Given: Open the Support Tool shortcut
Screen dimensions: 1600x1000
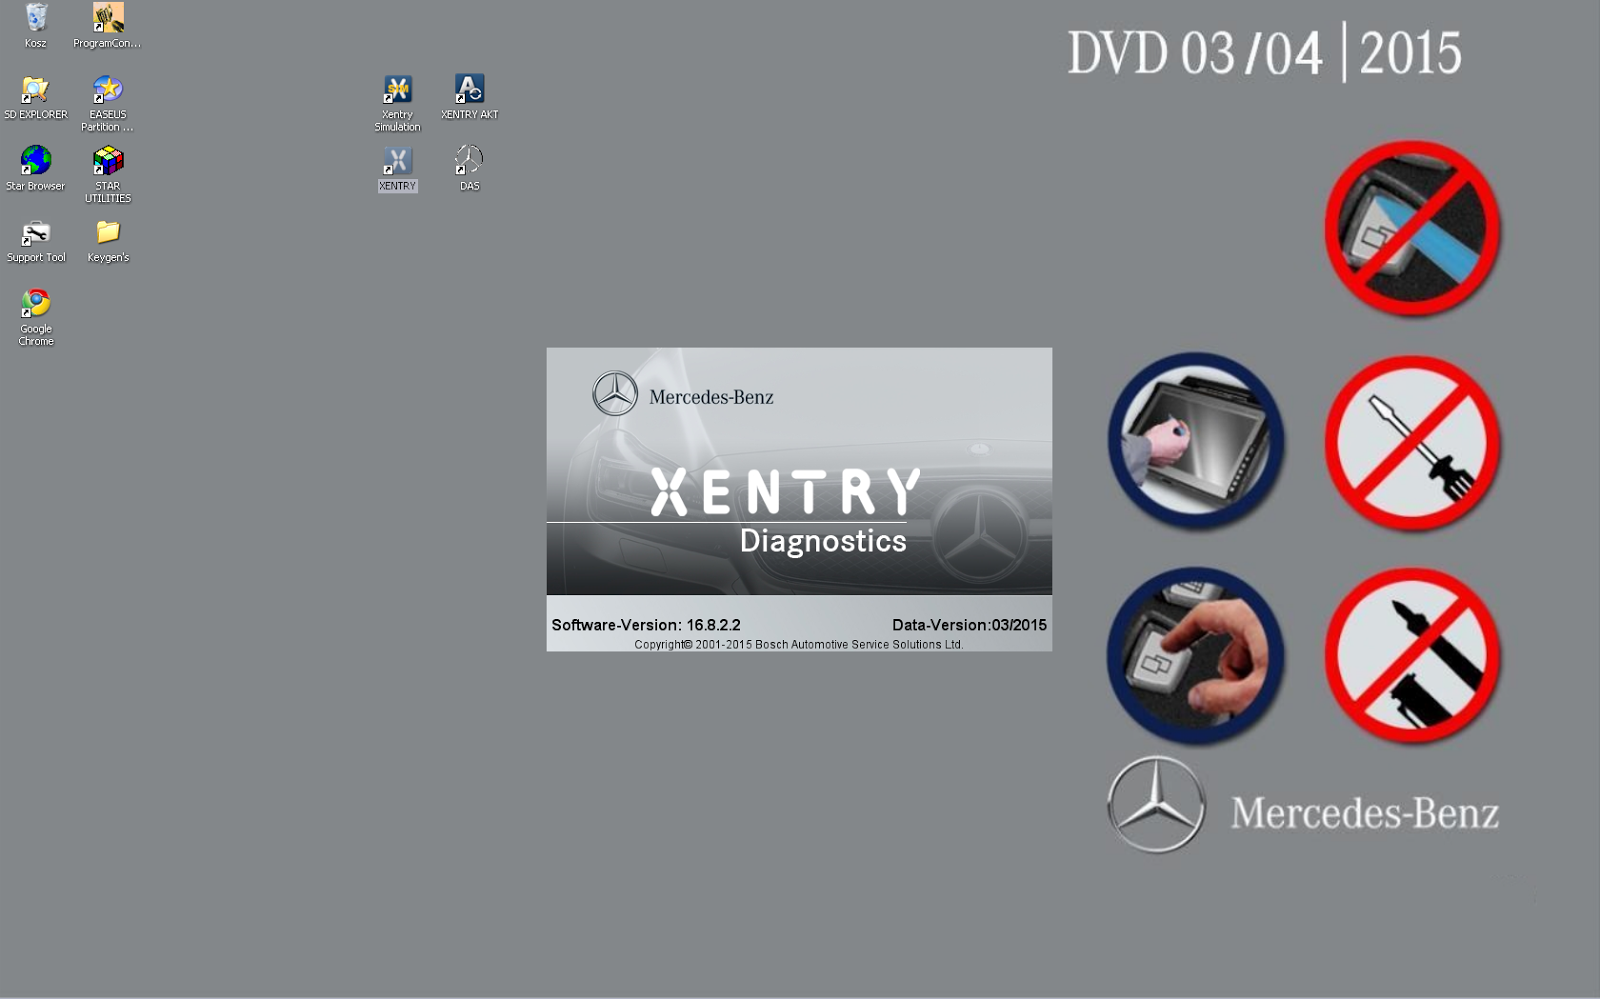Looking at the screenshot, I should (36, 240).
